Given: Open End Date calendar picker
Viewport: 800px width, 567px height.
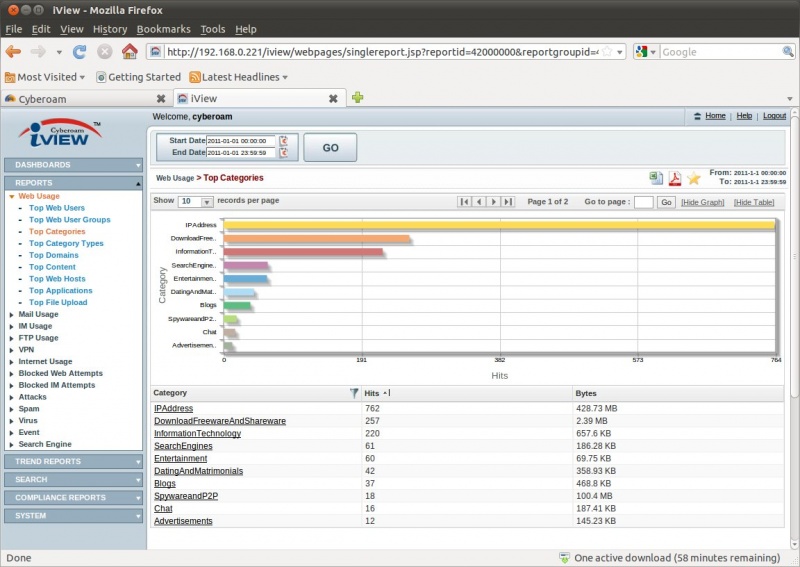Looking at the screenshot, I should pyautogui.click(x=283, y=153).
